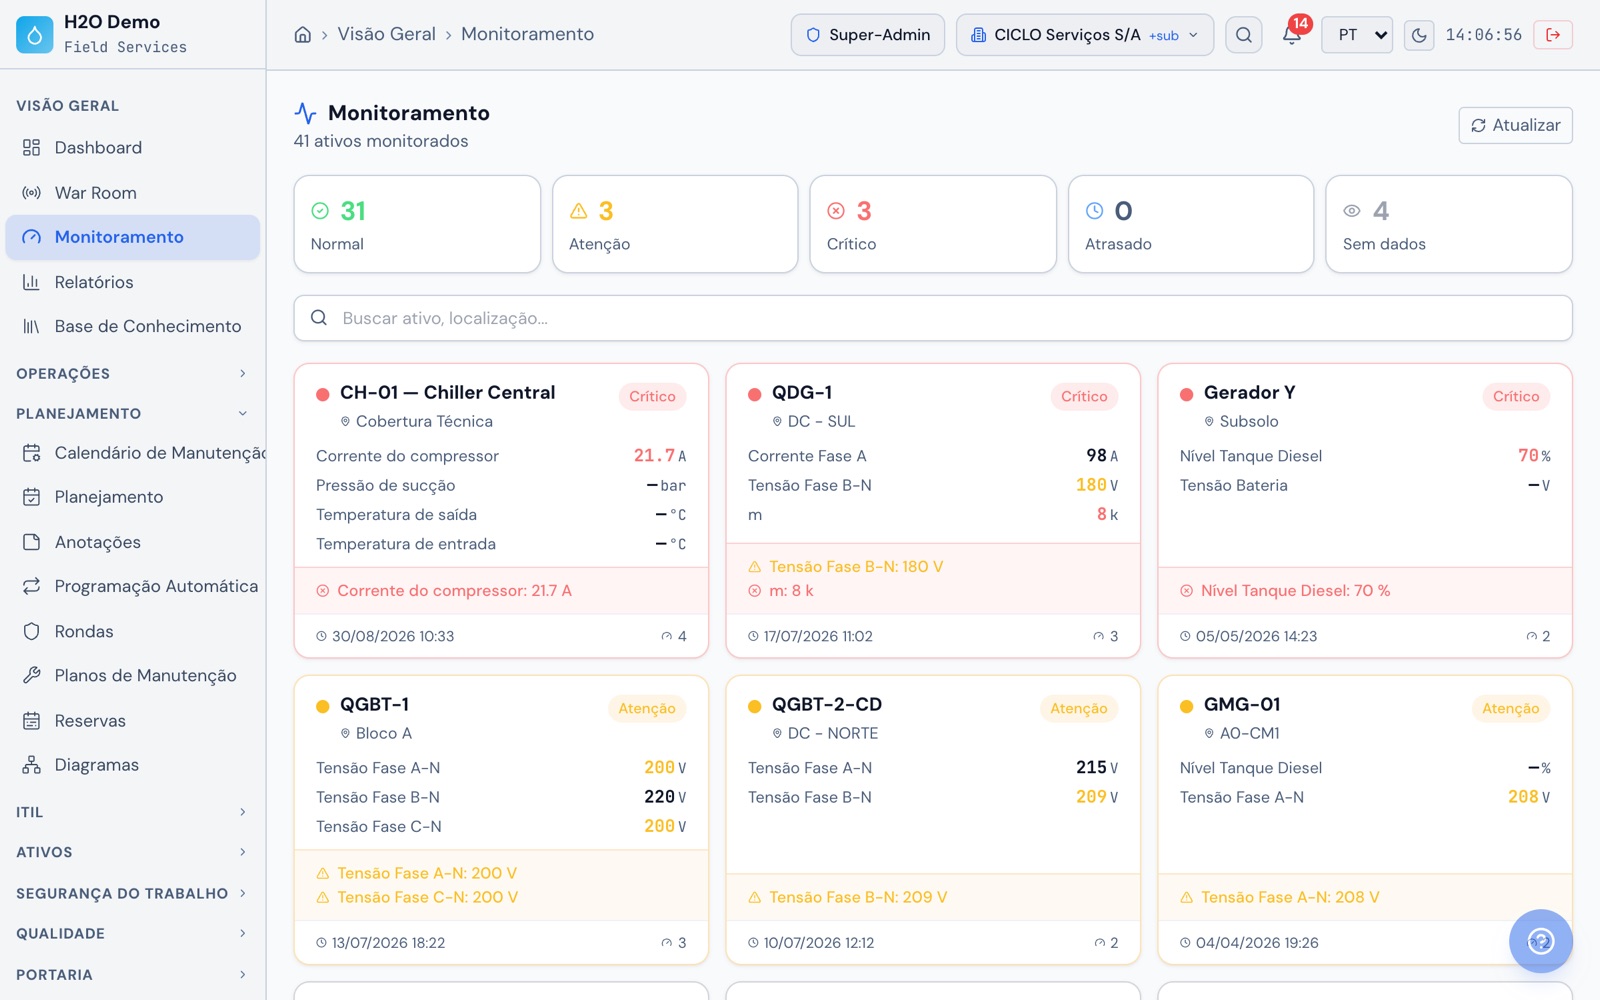Open the PT language dropdown
The image size is (1600, 1000).
1357,35
